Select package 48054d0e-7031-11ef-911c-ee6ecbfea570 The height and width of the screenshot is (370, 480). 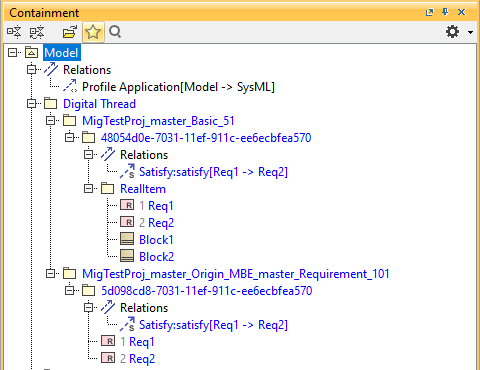click(x=206, y=138)
